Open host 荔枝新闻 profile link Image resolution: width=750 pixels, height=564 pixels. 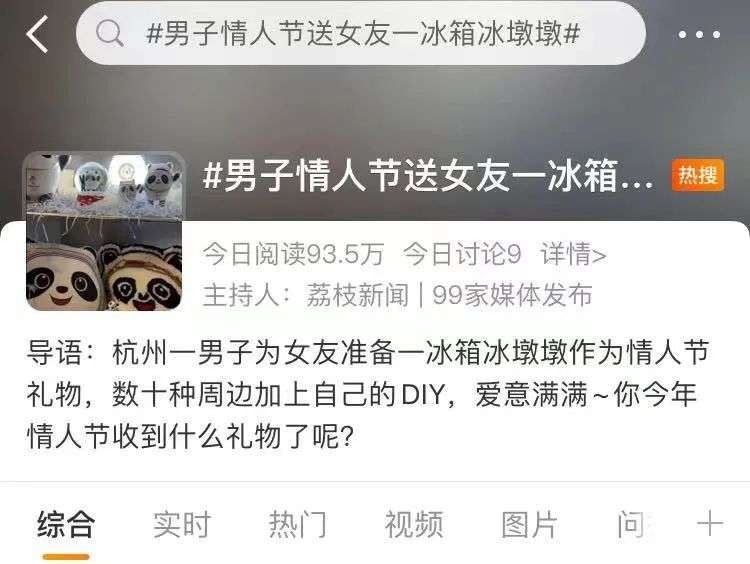tap(357, 295)
